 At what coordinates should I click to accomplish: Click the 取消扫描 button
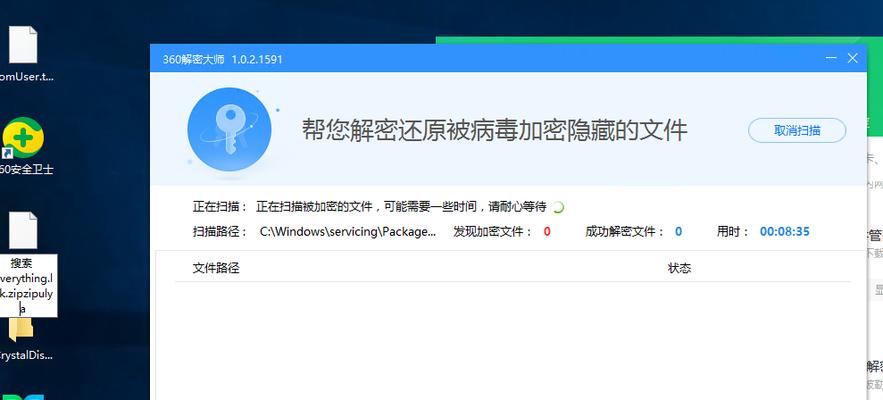click(x=797, y=131)
